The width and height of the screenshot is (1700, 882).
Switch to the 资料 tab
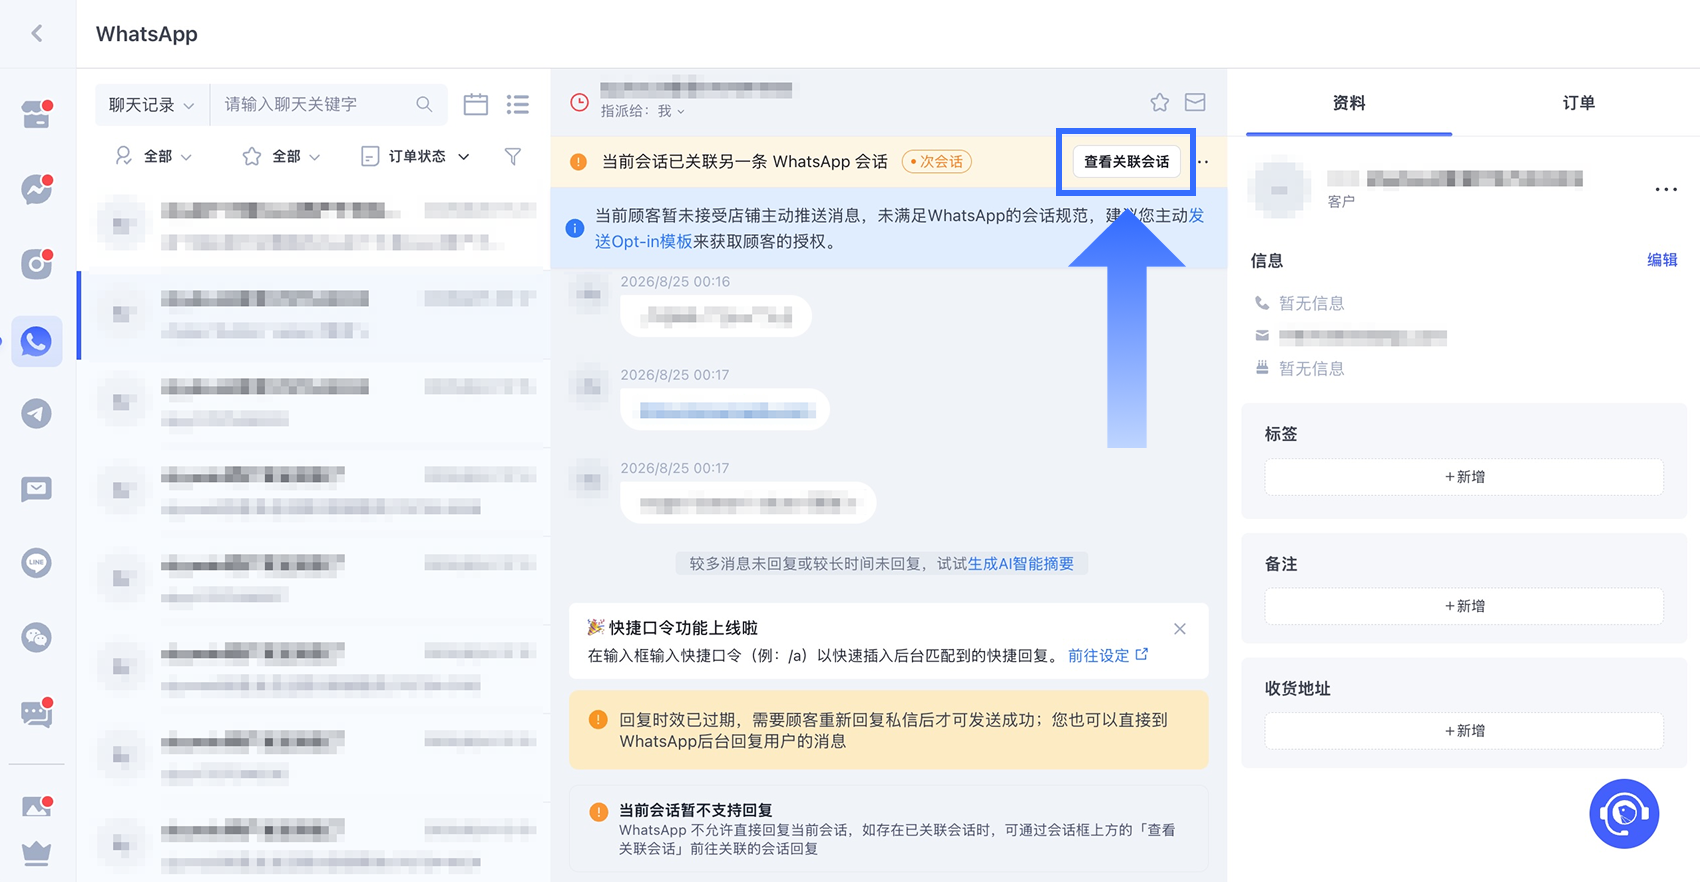[1349, 103]
